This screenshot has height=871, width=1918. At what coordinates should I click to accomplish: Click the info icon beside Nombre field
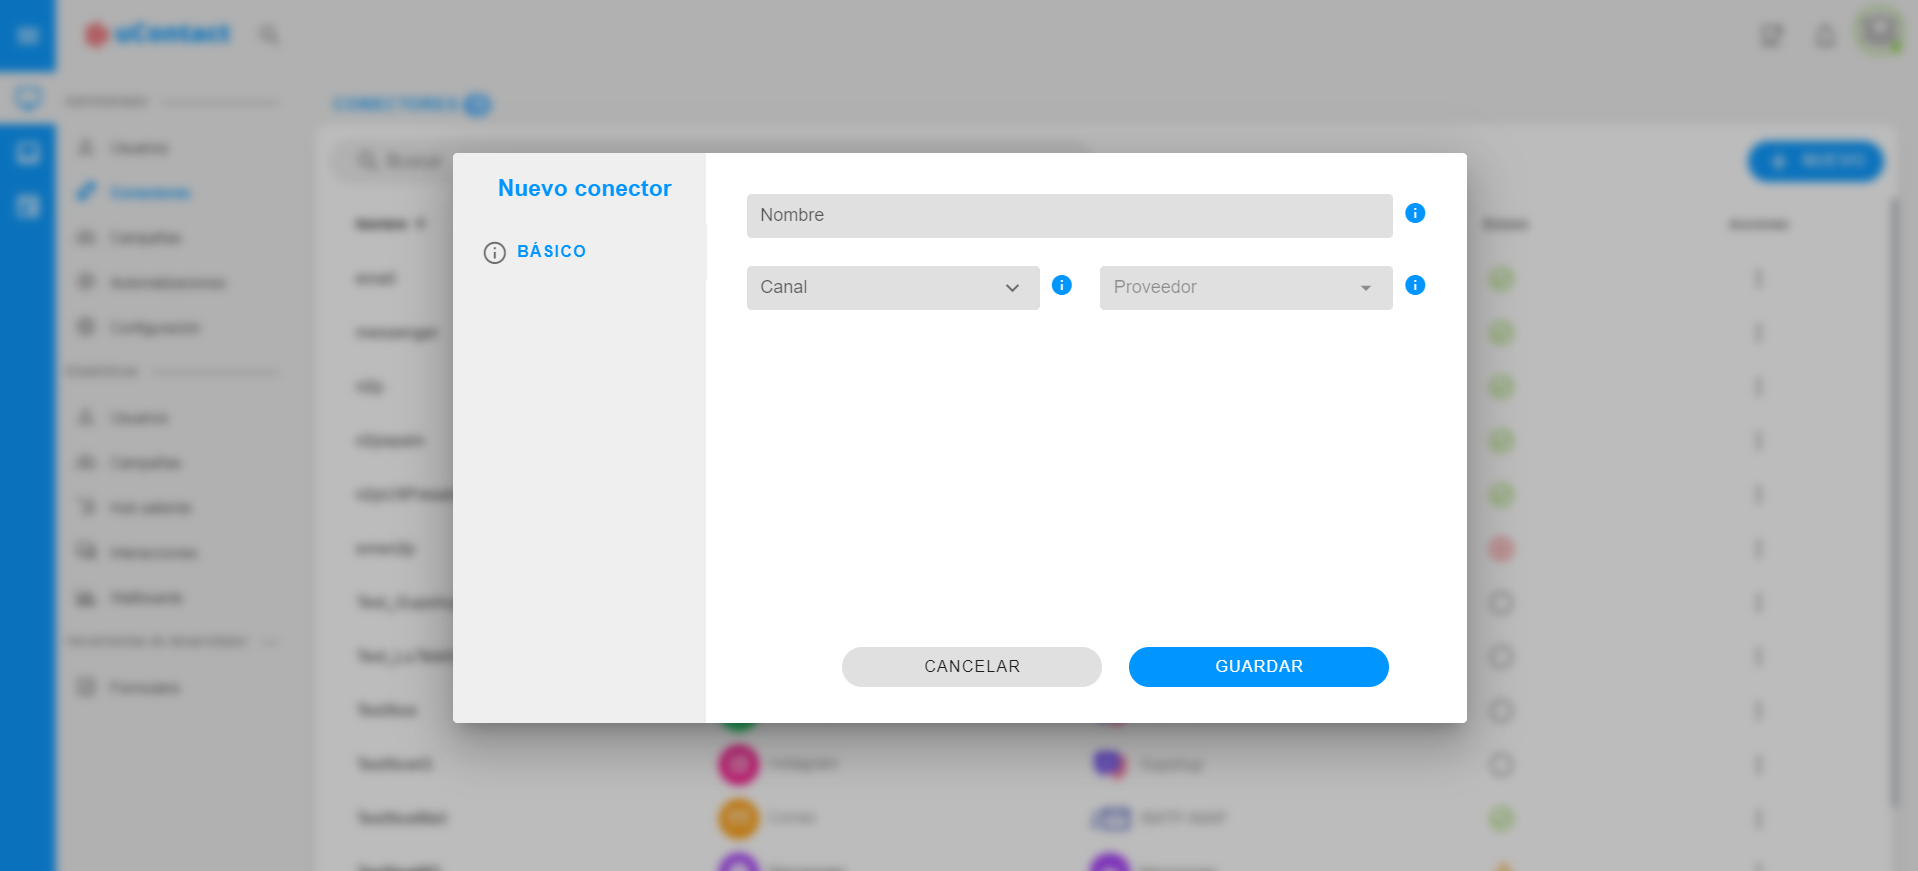1415,213
